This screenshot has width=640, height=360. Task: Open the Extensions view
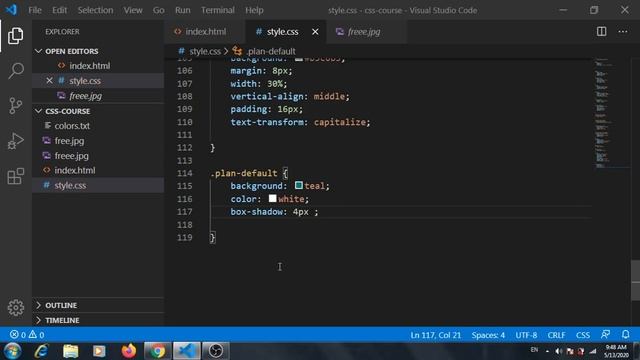point(16,176)
